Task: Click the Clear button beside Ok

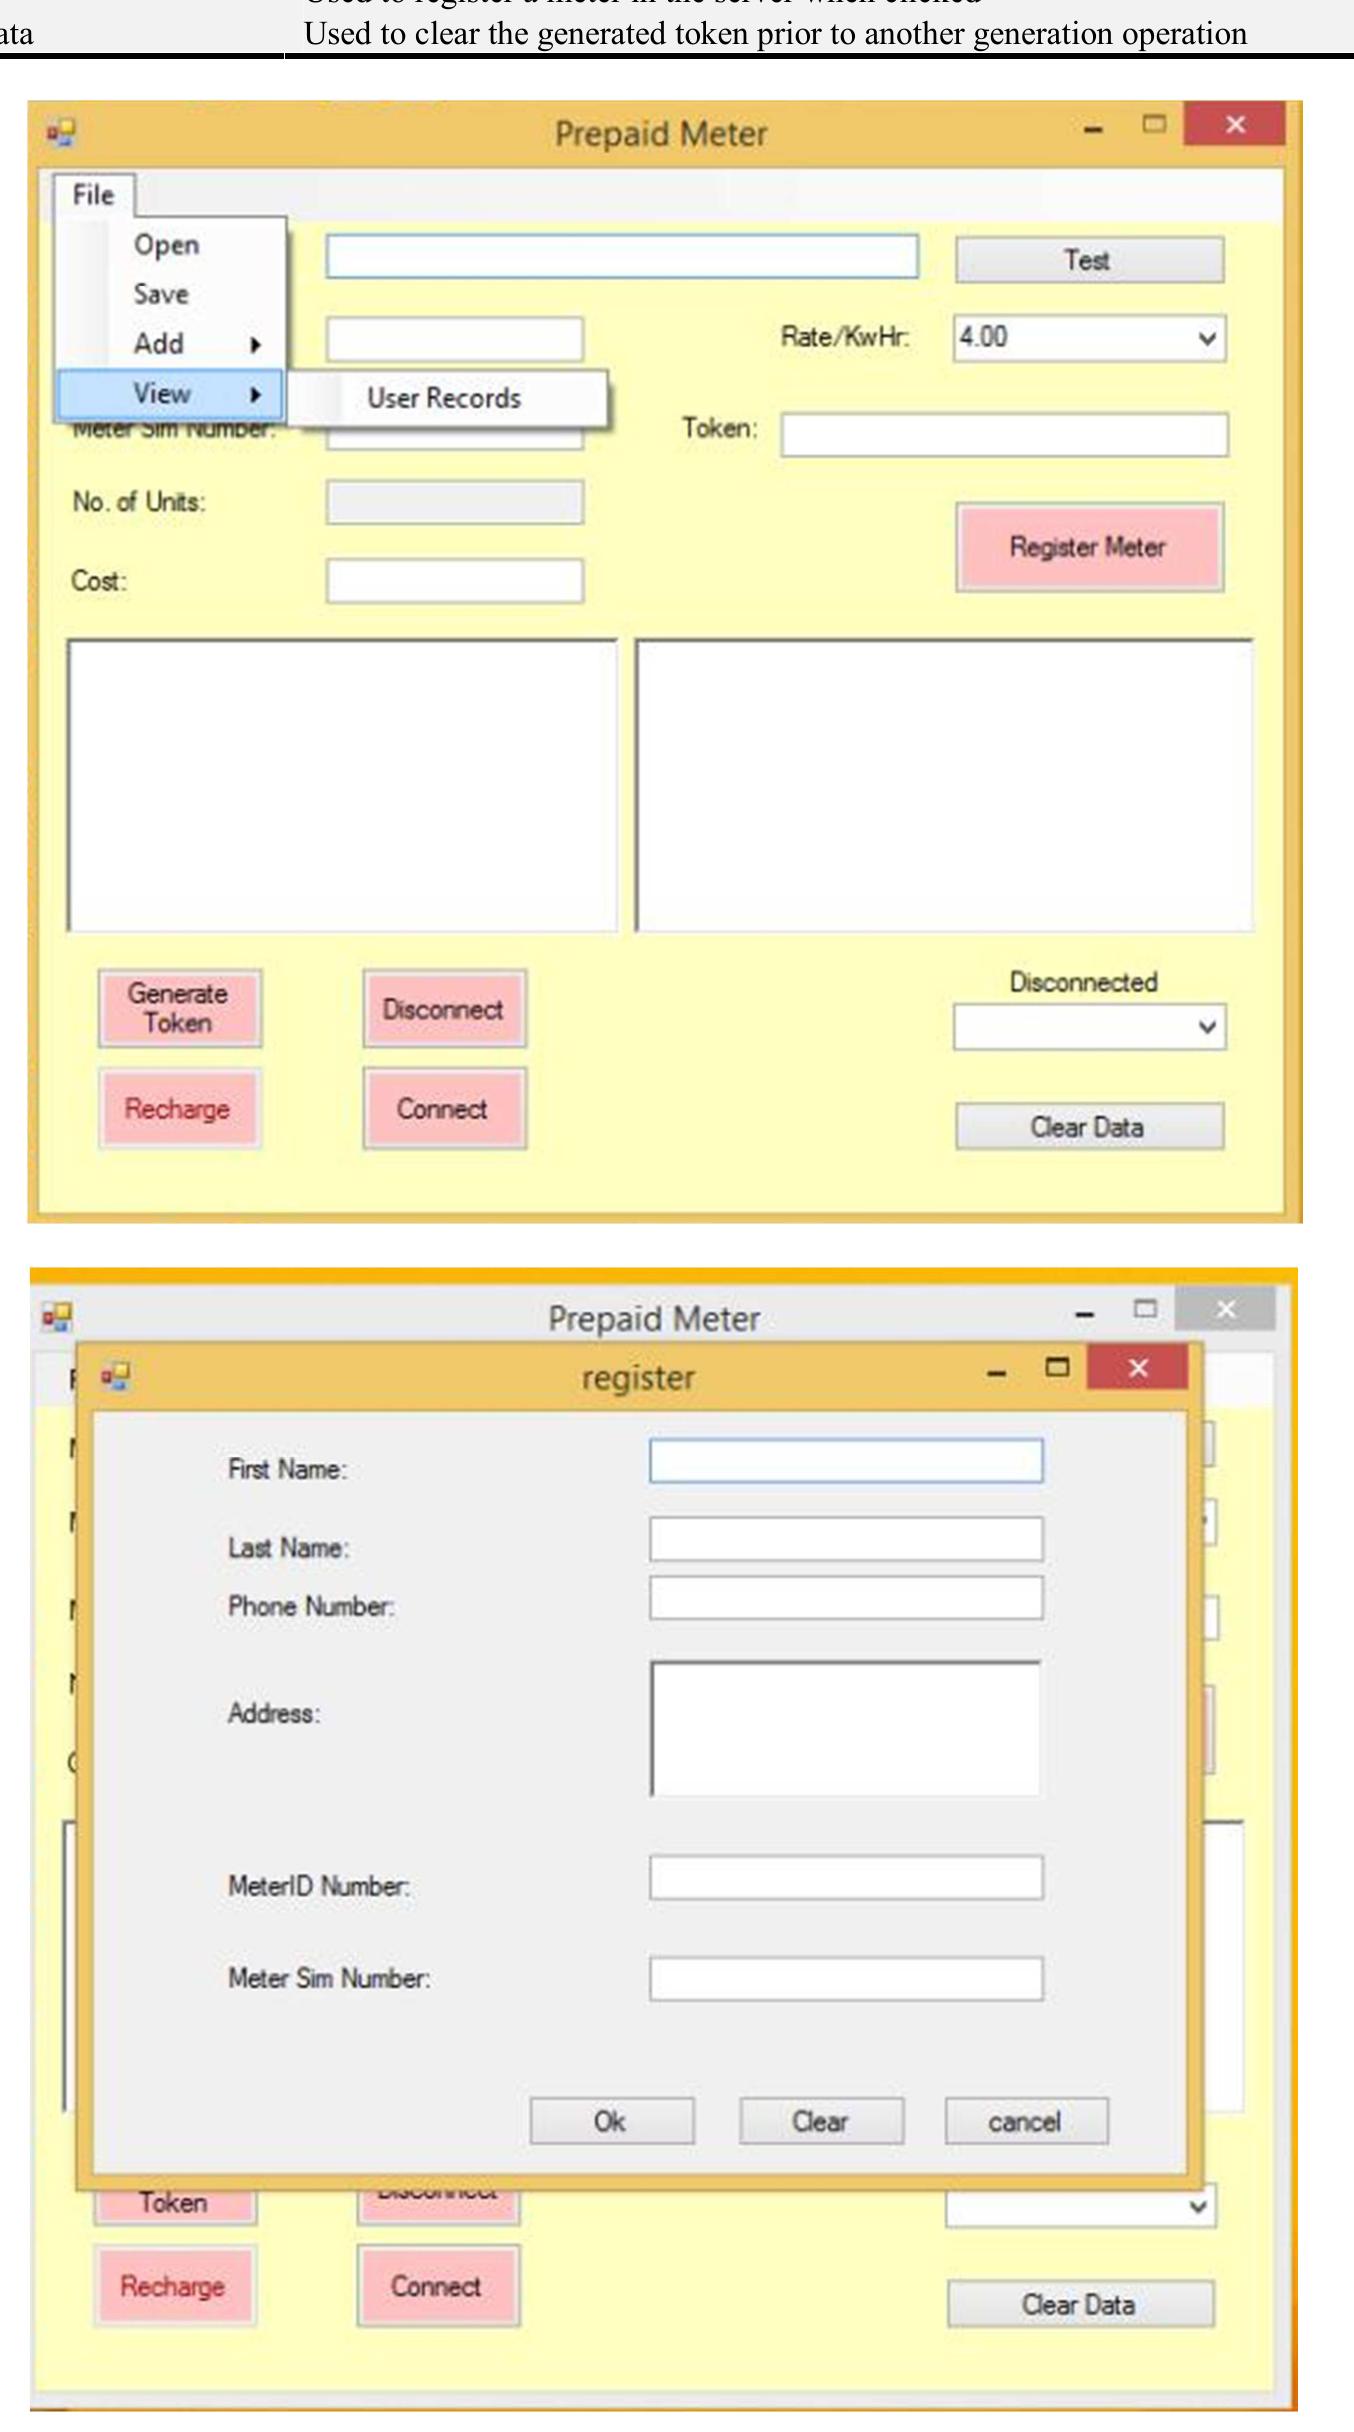Action: click(820, 2121)
